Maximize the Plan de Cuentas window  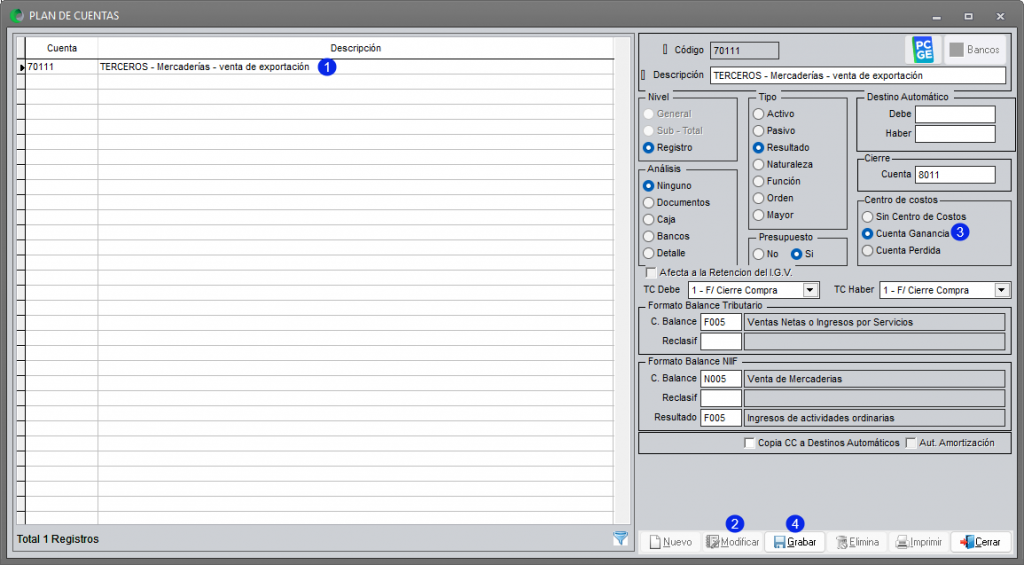pyautogui.click(x=968, y=16)
